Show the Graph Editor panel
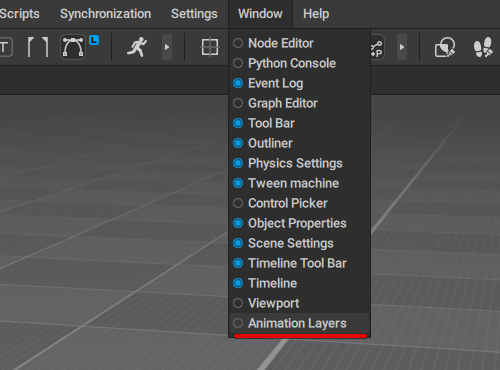The height and width of the screenshot is (370, 500). (300, 103)
